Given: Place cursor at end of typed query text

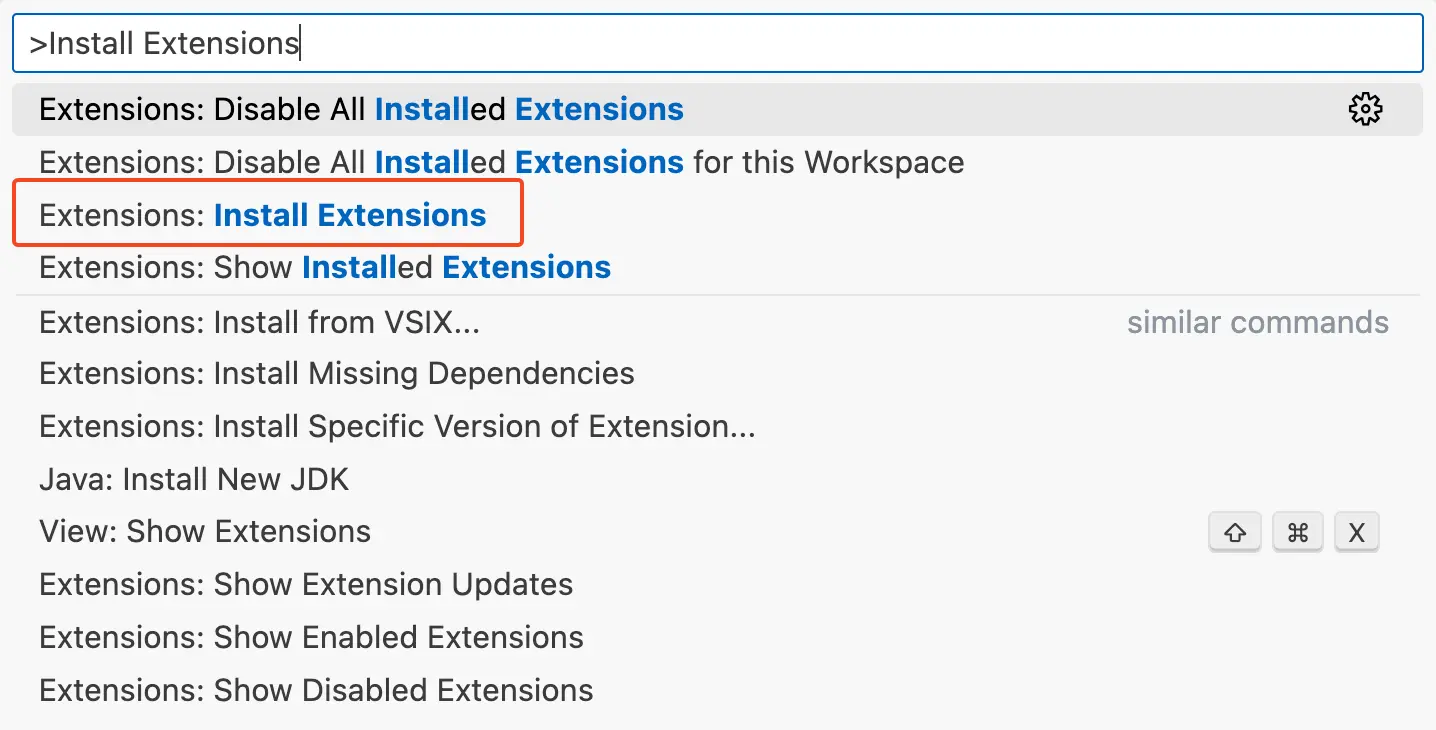Looking at the screenshot, I should 300,44.
